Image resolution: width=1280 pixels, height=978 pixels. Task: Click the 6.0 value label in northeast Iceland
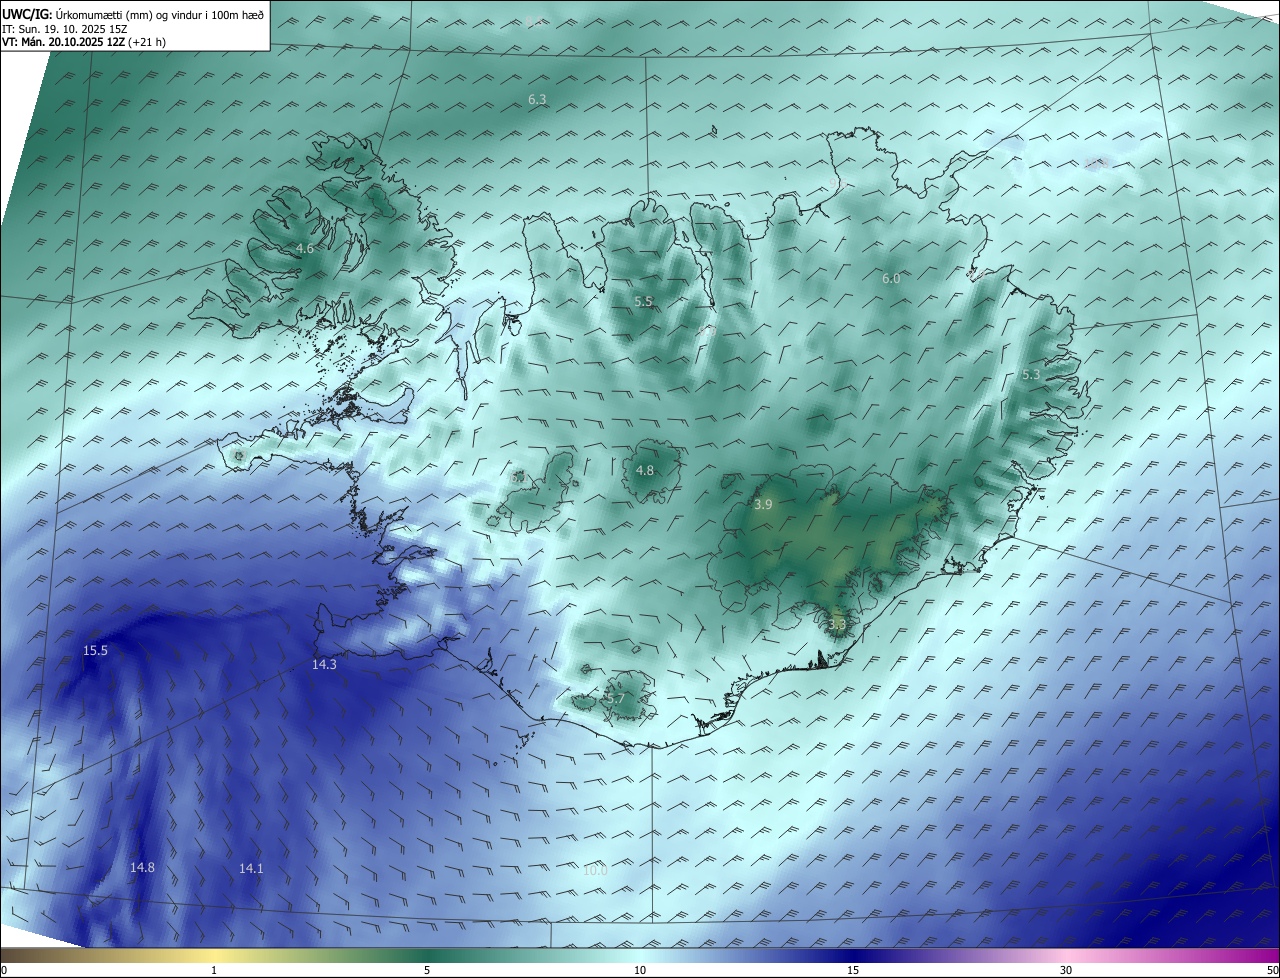pyautogui.click(x=891, y=279)
